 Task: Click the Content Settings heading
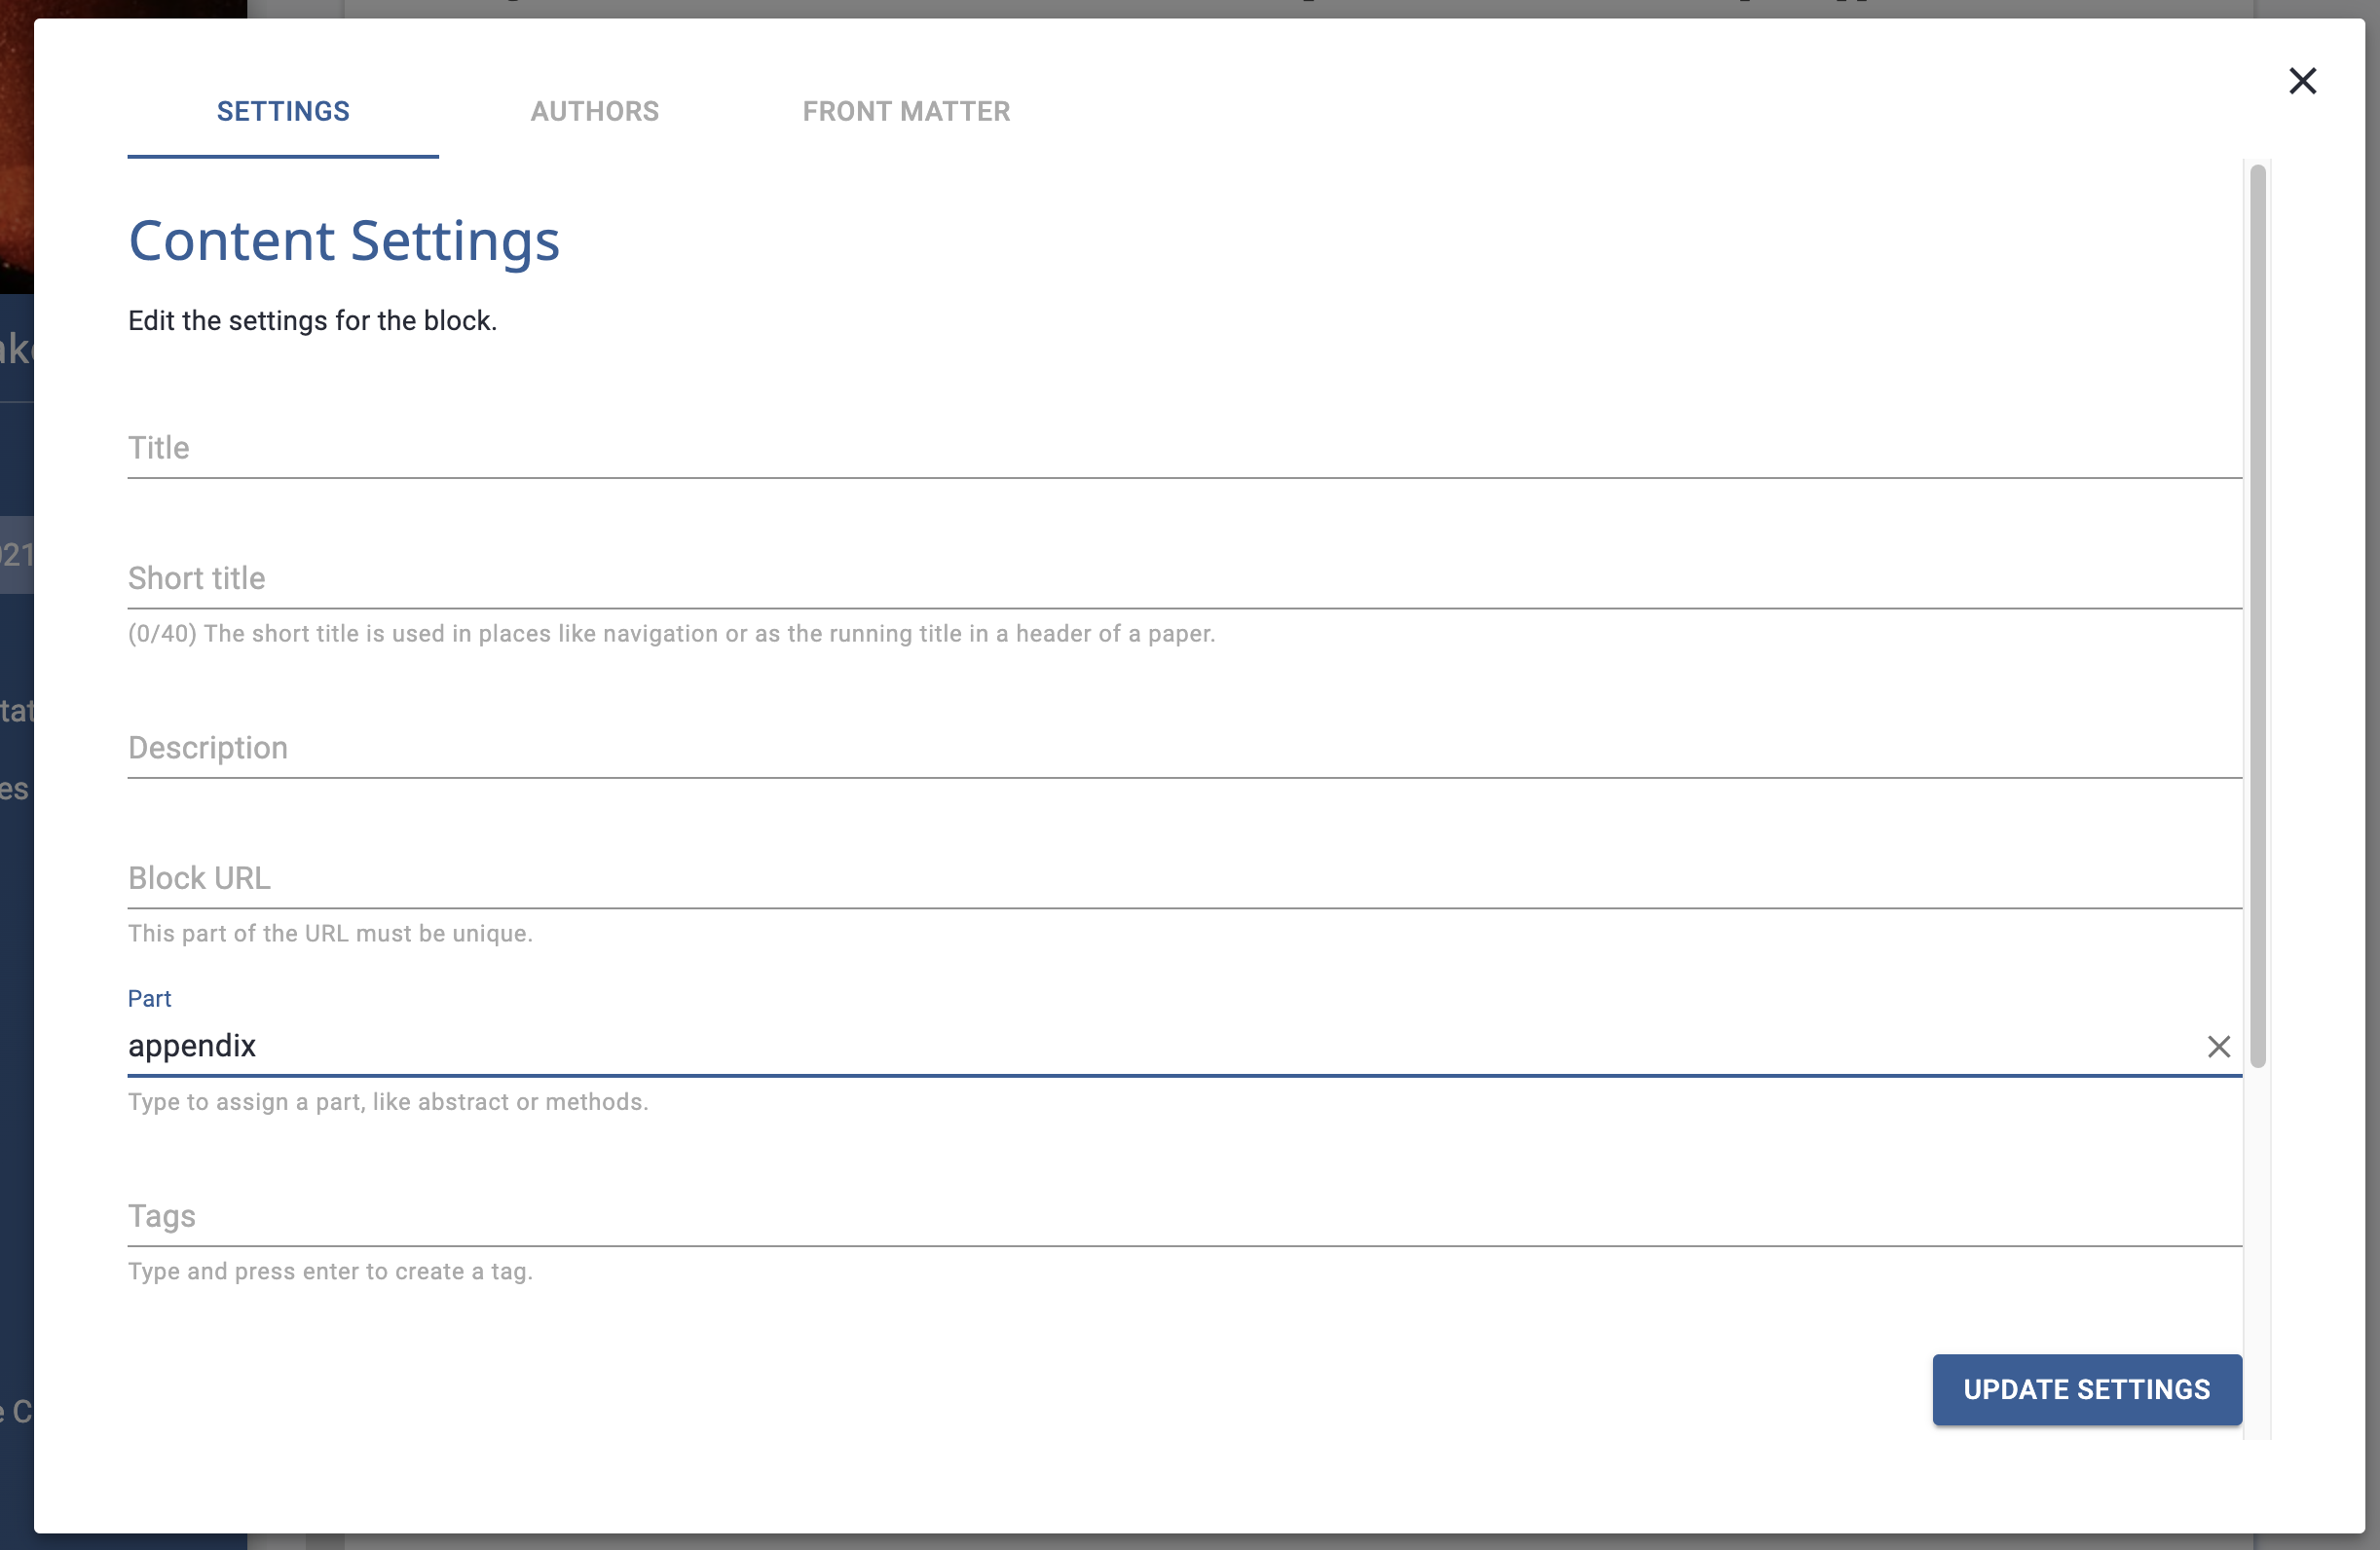[343, 240]
